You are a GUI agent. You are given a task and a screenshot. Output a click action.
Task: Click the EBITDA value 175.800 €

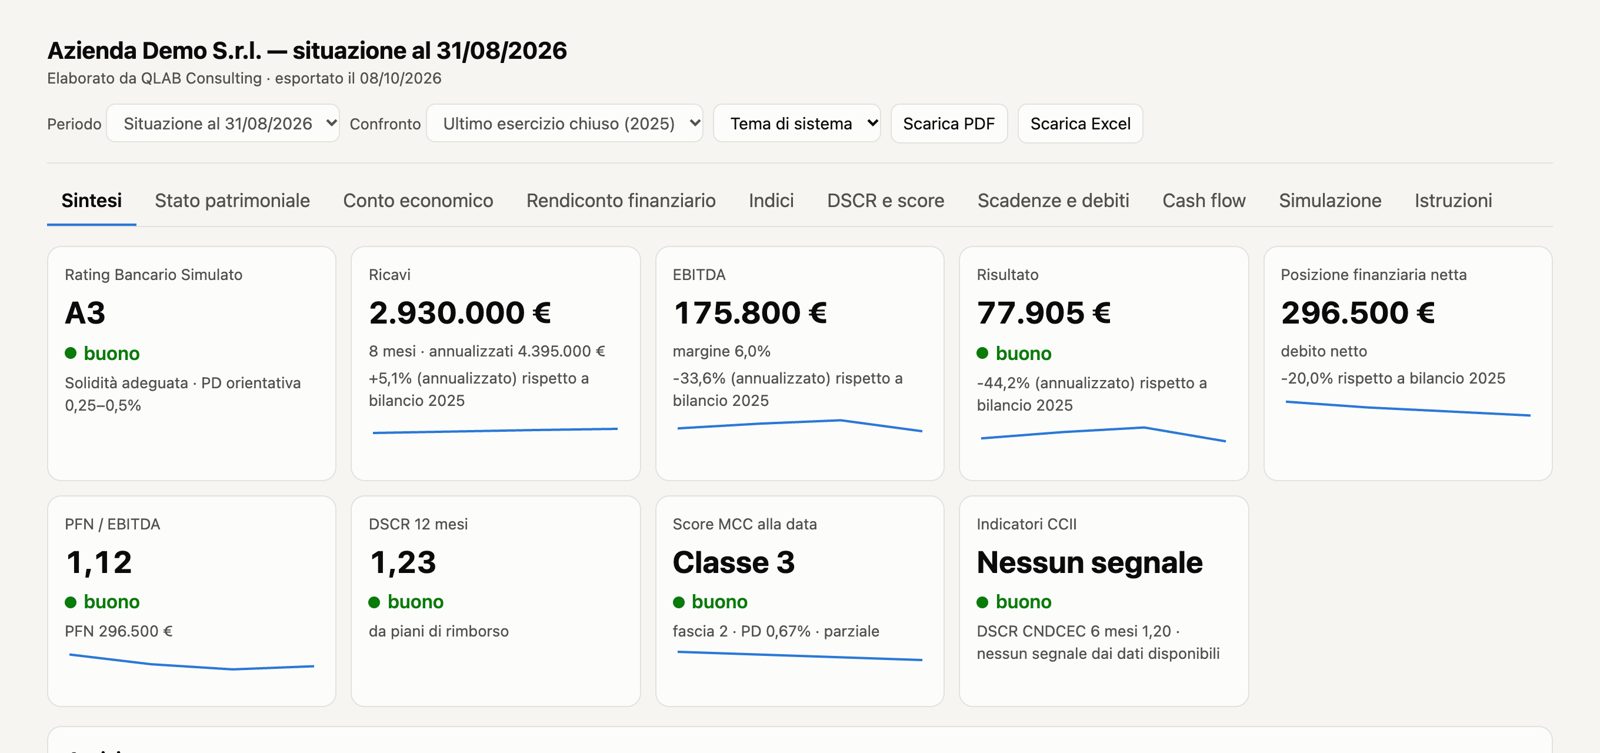[750, 313]
